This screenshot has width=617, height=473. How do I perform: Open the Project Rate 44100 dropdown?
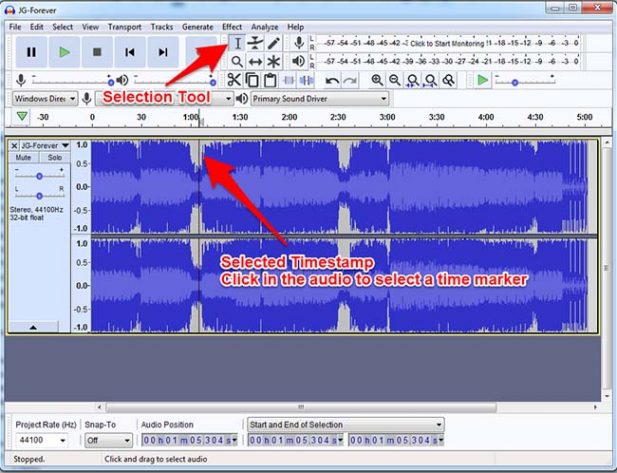(x=41, y=440)
